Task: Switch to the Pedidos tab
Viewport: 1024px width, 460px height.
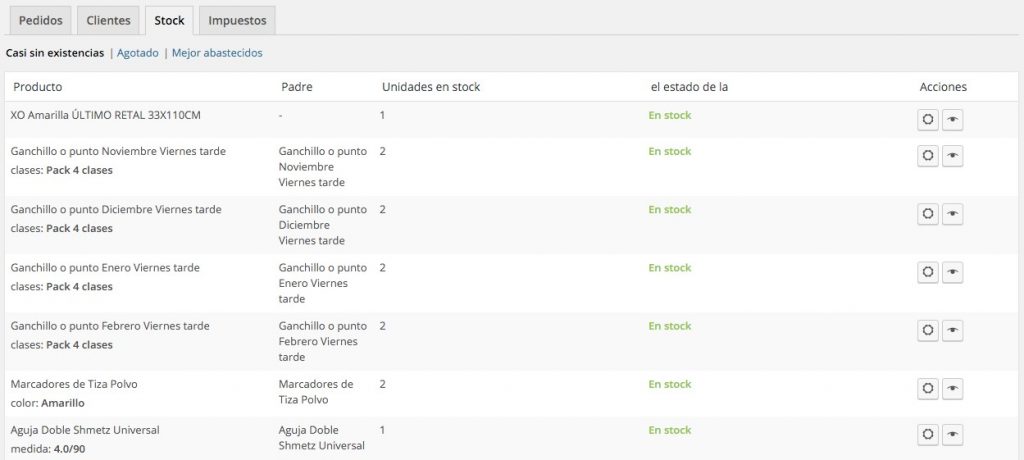Action: 40,20
